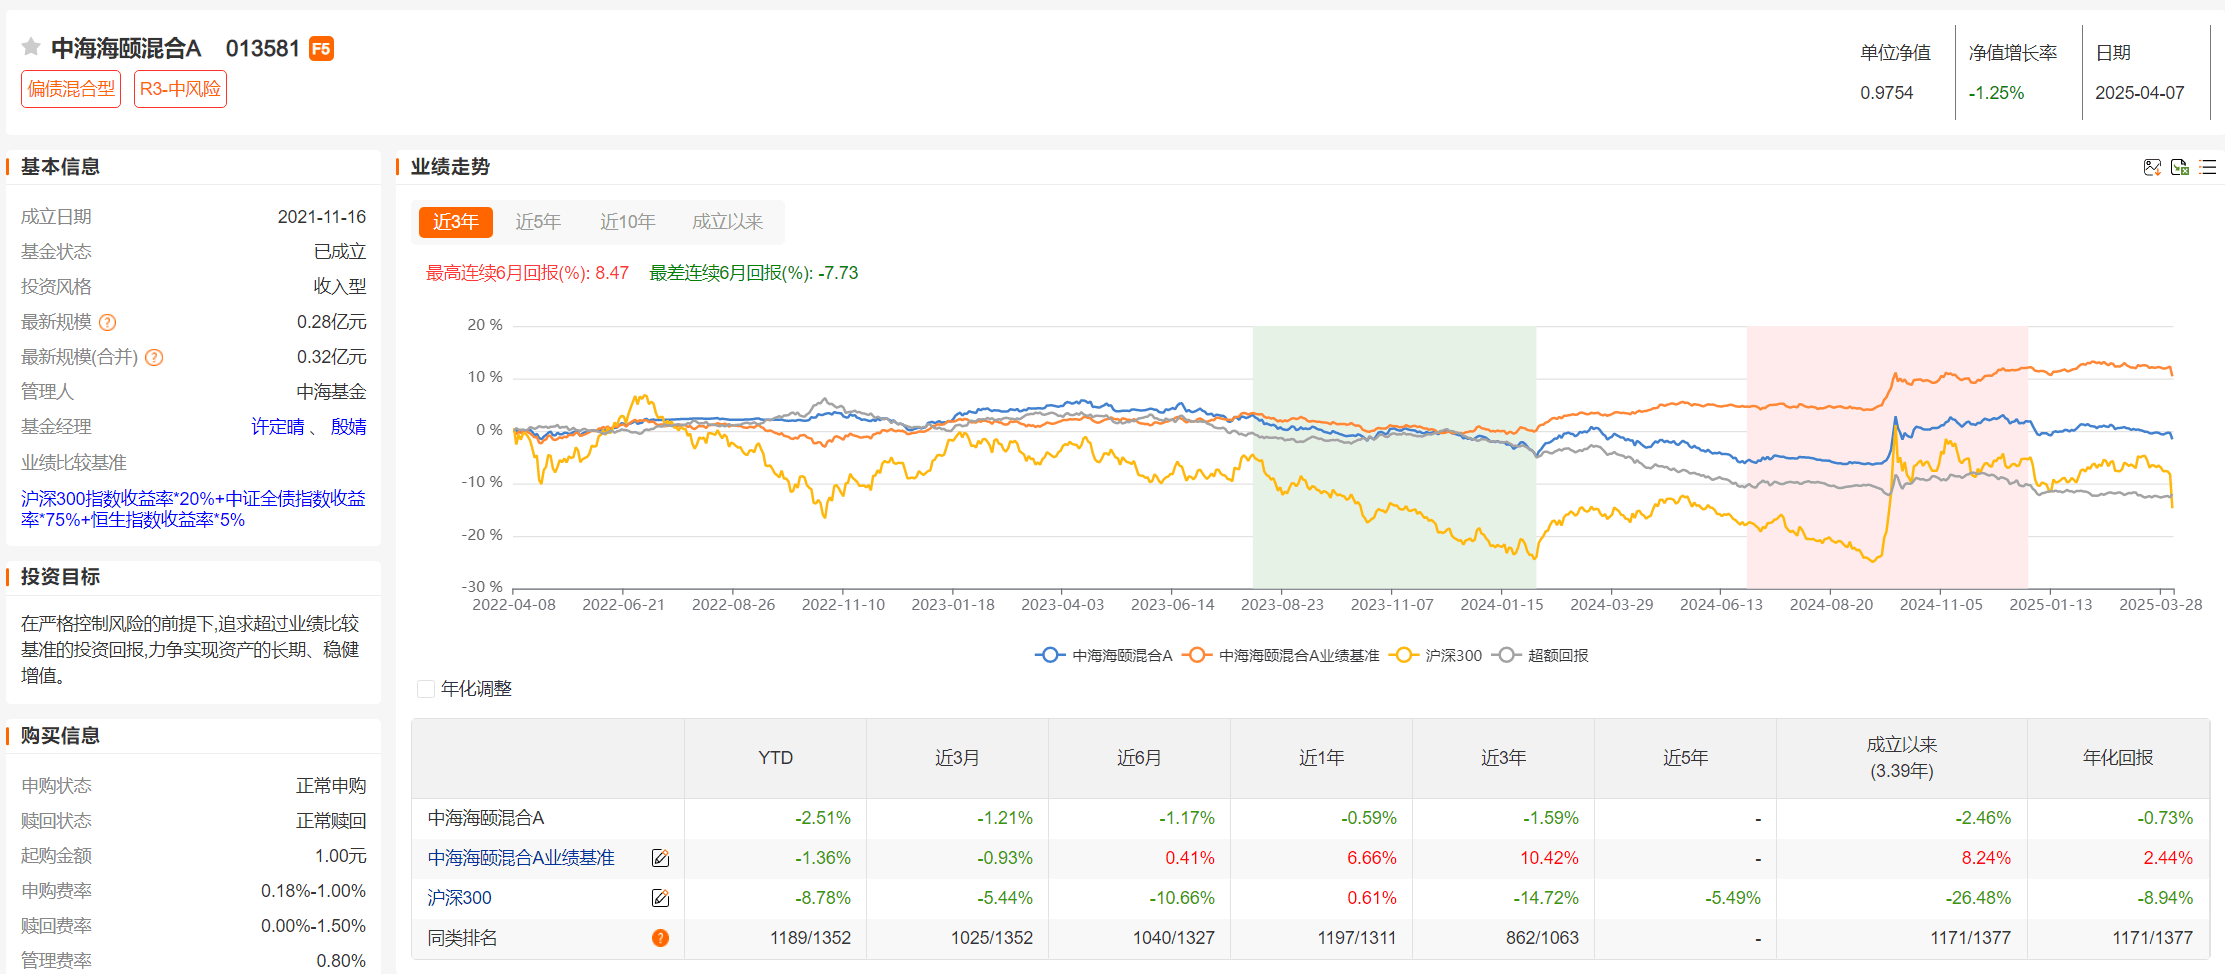Click the 业绩基准 近3年 value 10.42%
The height and width of the screenshot is (974, 2225).
pos(1549,858)
